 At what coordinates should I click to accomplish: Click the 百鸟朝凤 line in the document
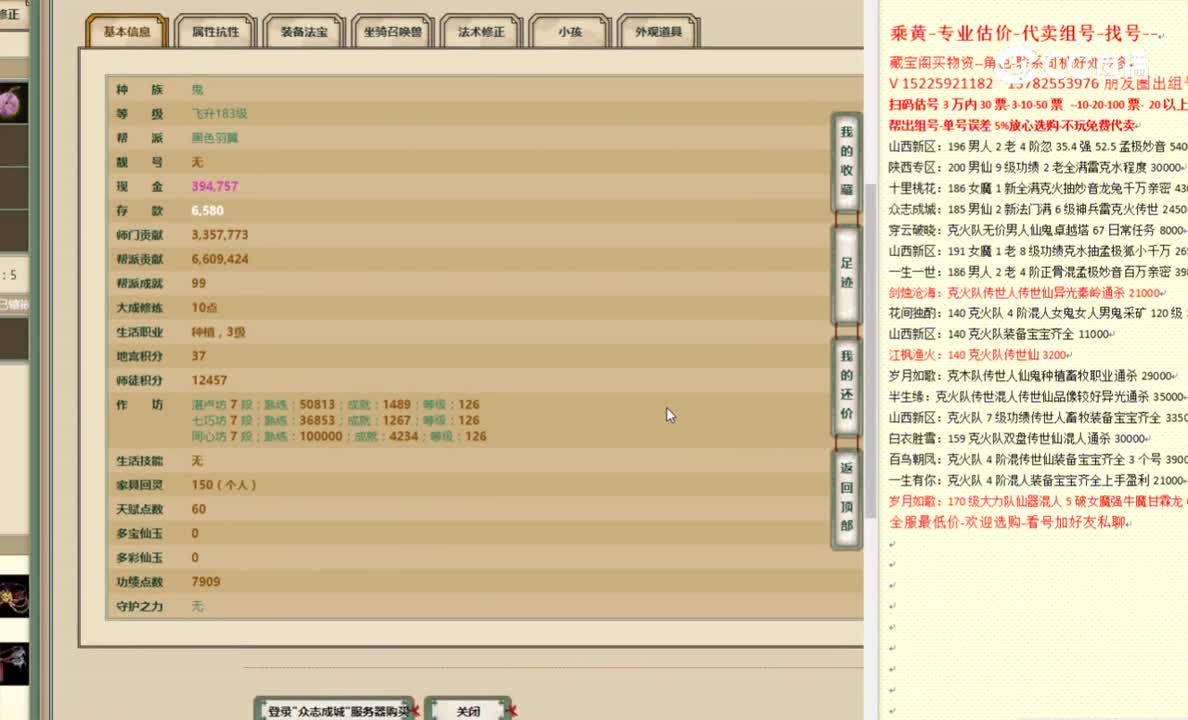tap(1038, 459)
